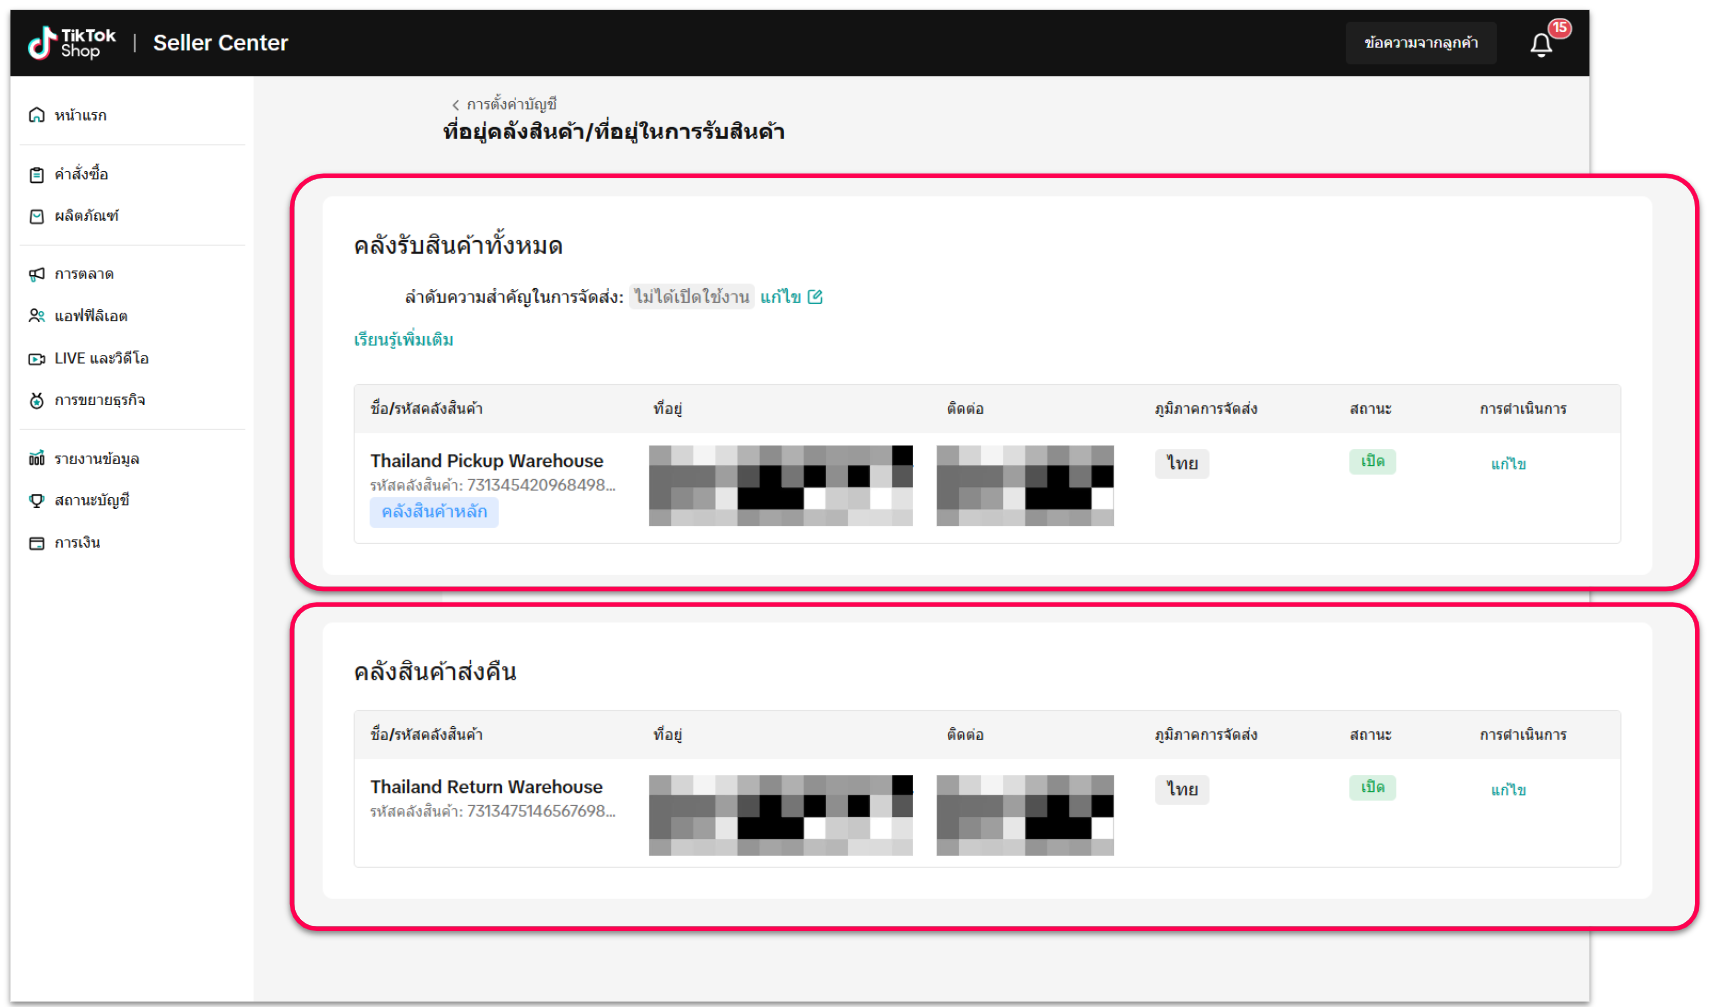Click the คลังสินค้าหลัก main warehouse tag
Viewport: 1726px width, 1007px height.
[434, 512]
